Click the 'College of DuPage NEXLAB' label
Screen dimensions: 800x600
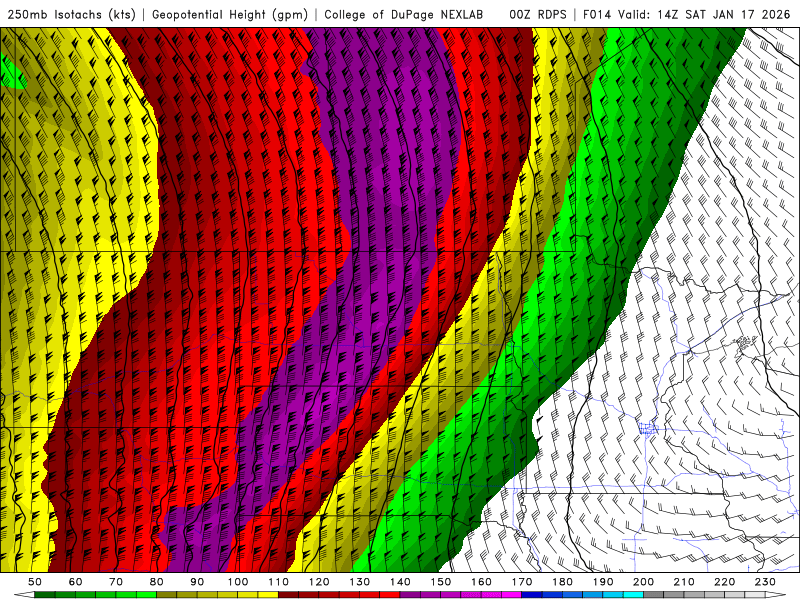[404, 15]
